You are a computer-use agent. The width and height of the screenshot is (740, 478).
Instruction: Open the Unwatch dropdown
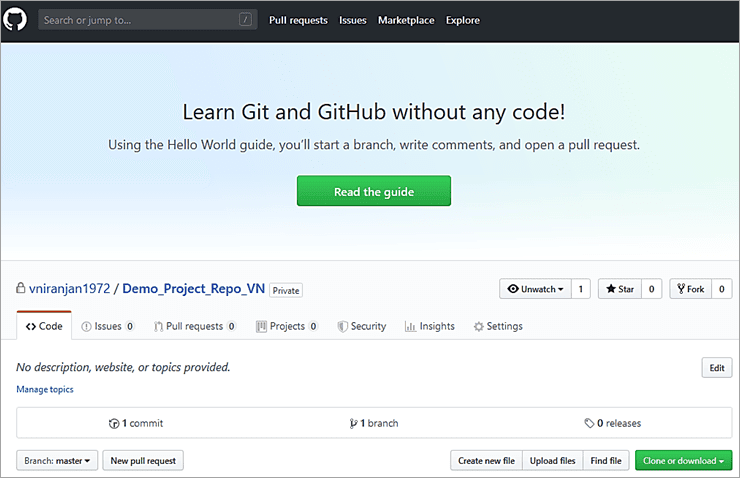536,289
